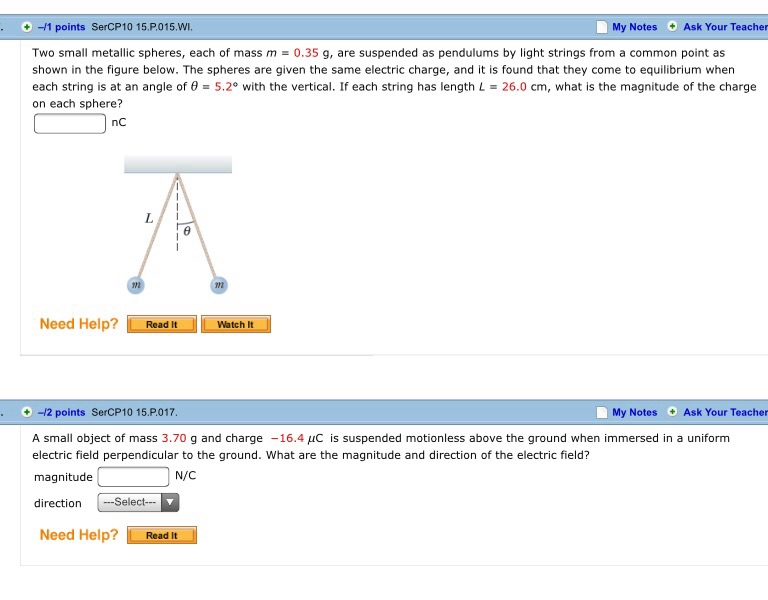Click the SerCP10 15.P.017. question code
The image size is (768, 600).
pos(134,412)
